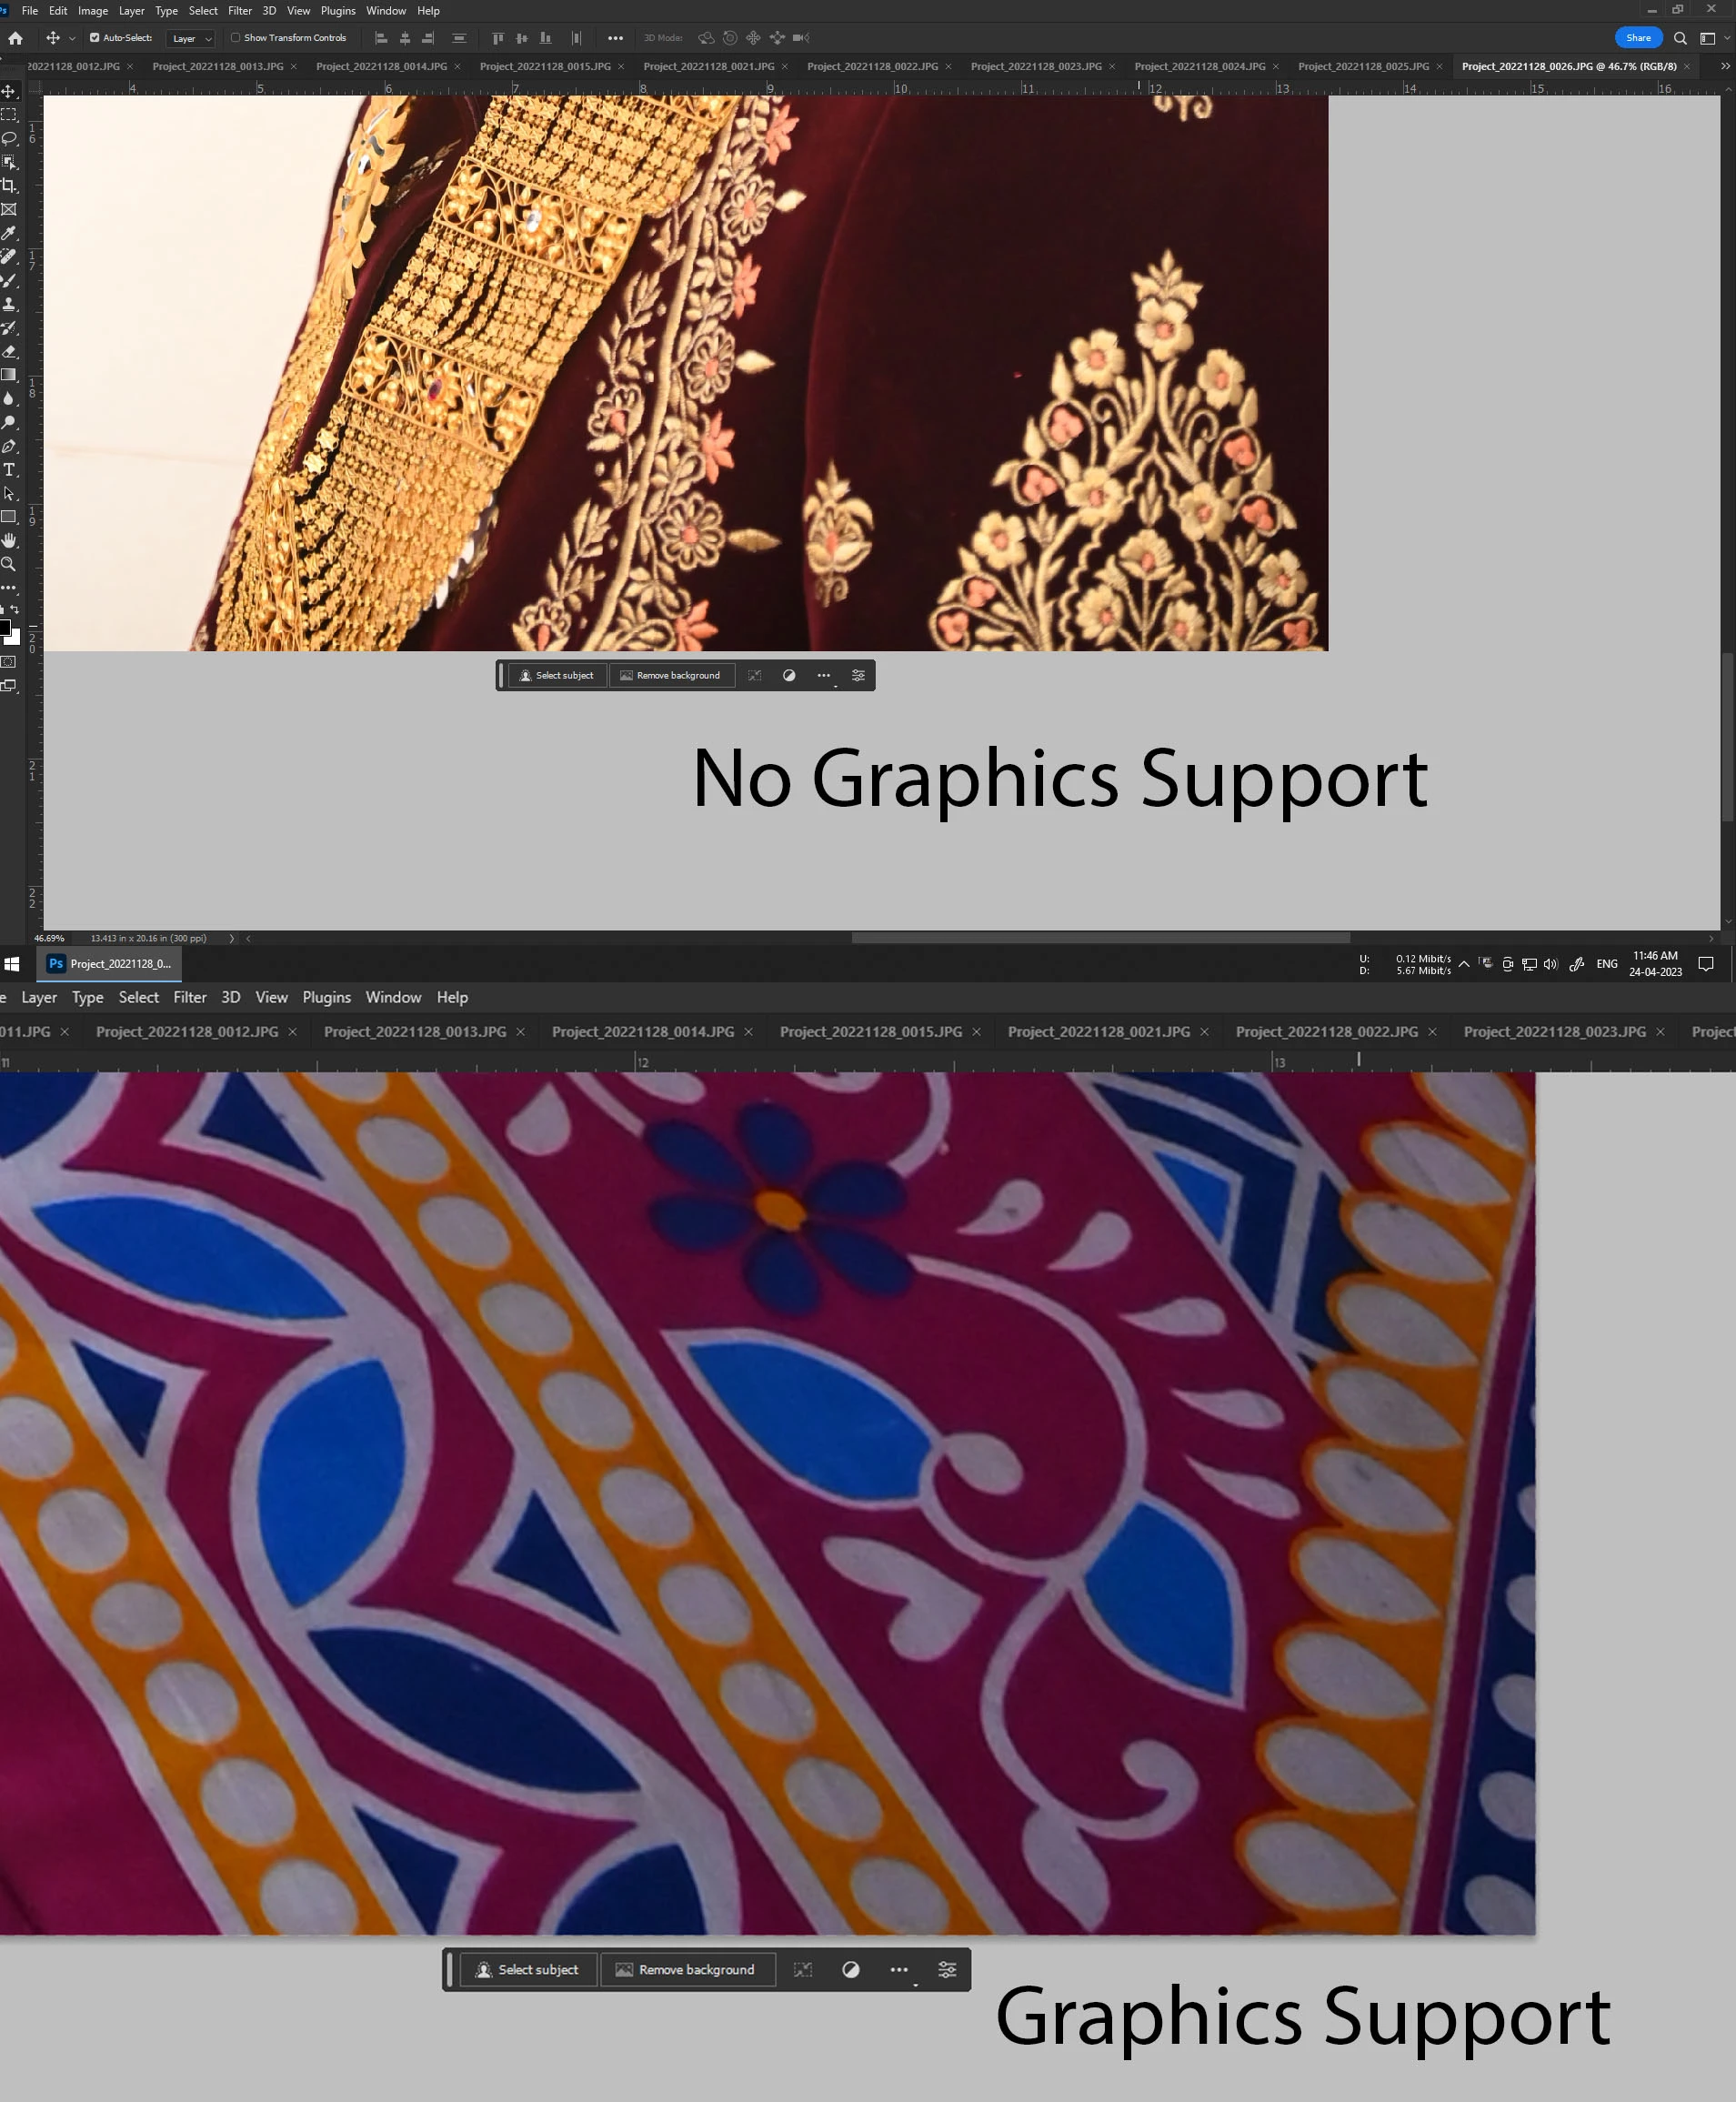Image resolution: width=1736 pixels, height=2102 pixels.
Task: Select the Dodge tool
Action: [x=9, y=422]
